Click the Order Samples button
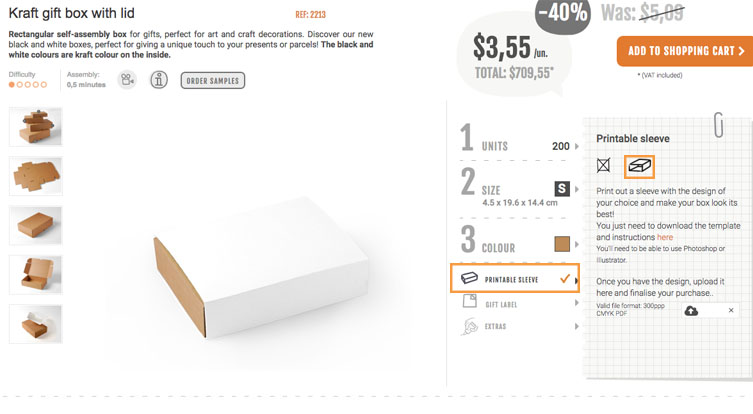753x414 pixels. [213, 81]
